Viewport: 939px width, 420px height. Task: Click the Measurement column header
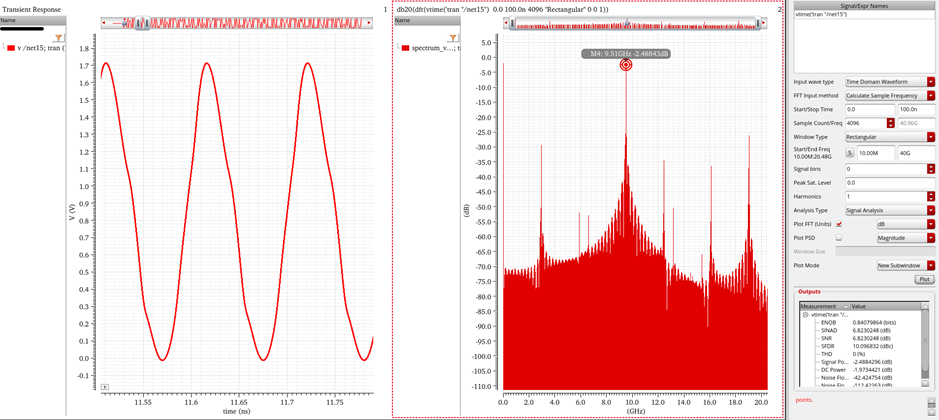(x=820, y=306)
